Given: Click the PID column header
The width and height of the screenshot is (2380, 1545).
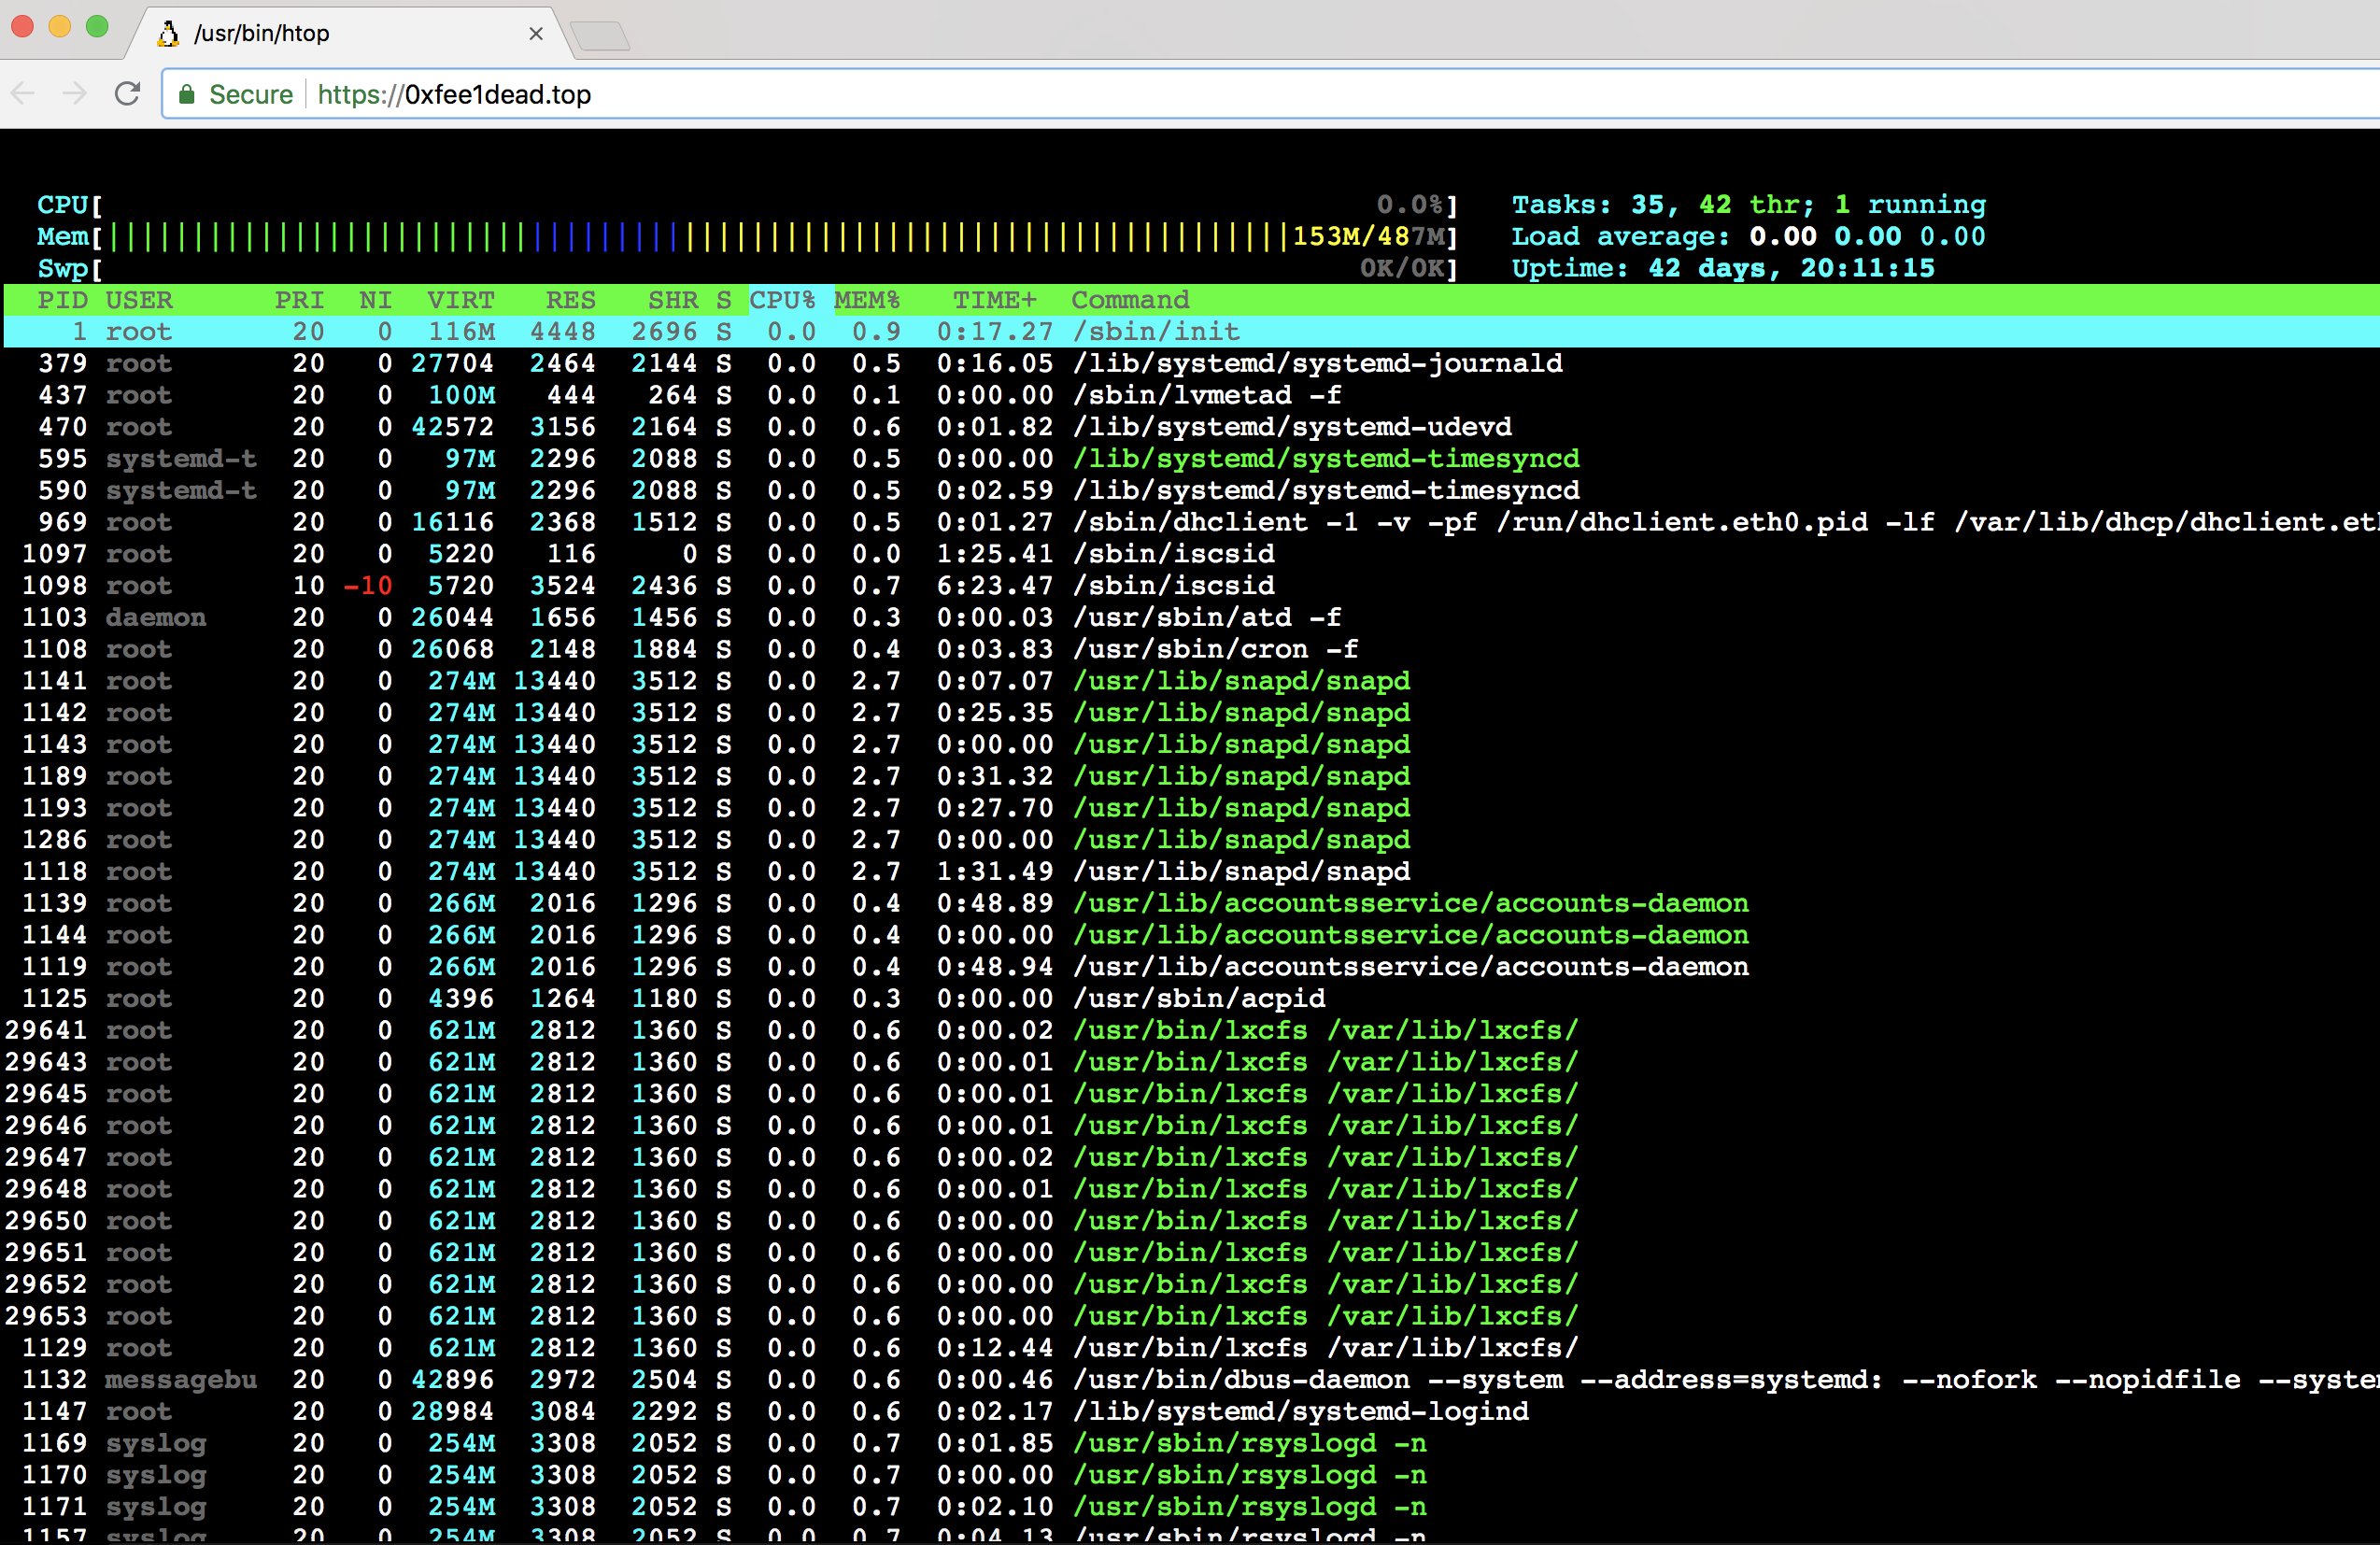Looking at the screenshot, I should tap(62, 300).
